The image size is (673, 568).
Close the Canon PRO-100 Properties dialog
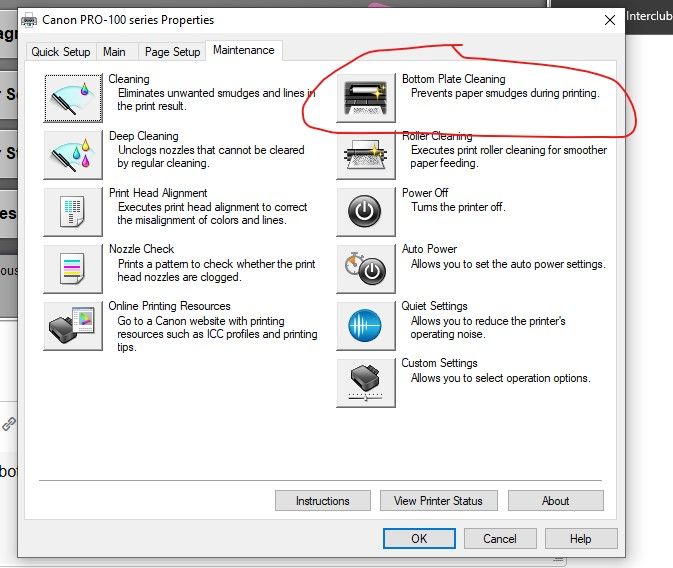pyautogui.click(x=609, y=20)
